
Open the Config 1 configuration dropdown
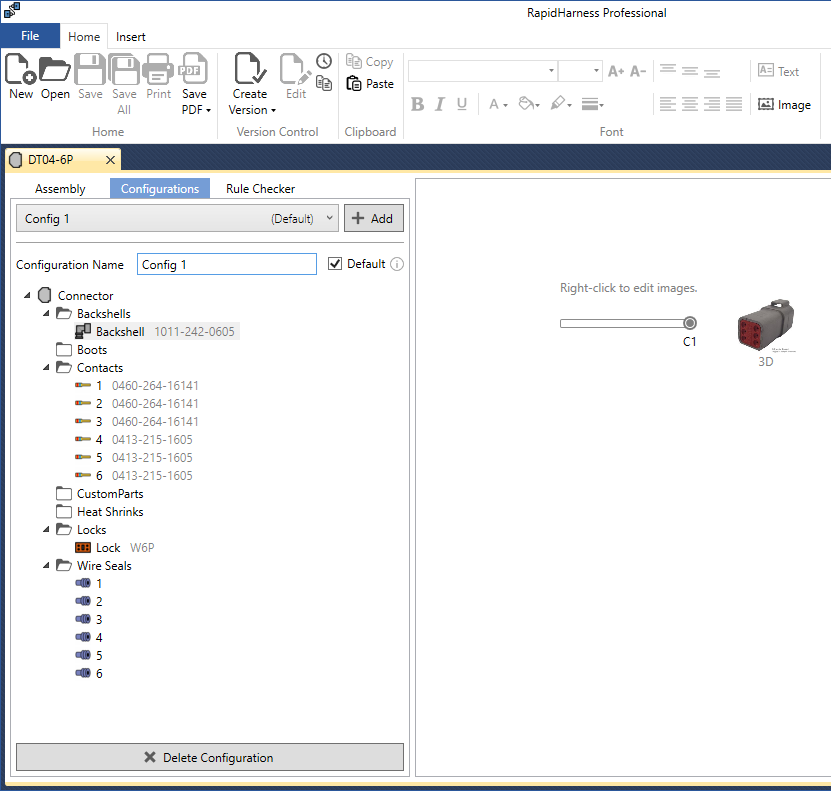point(178,218)
